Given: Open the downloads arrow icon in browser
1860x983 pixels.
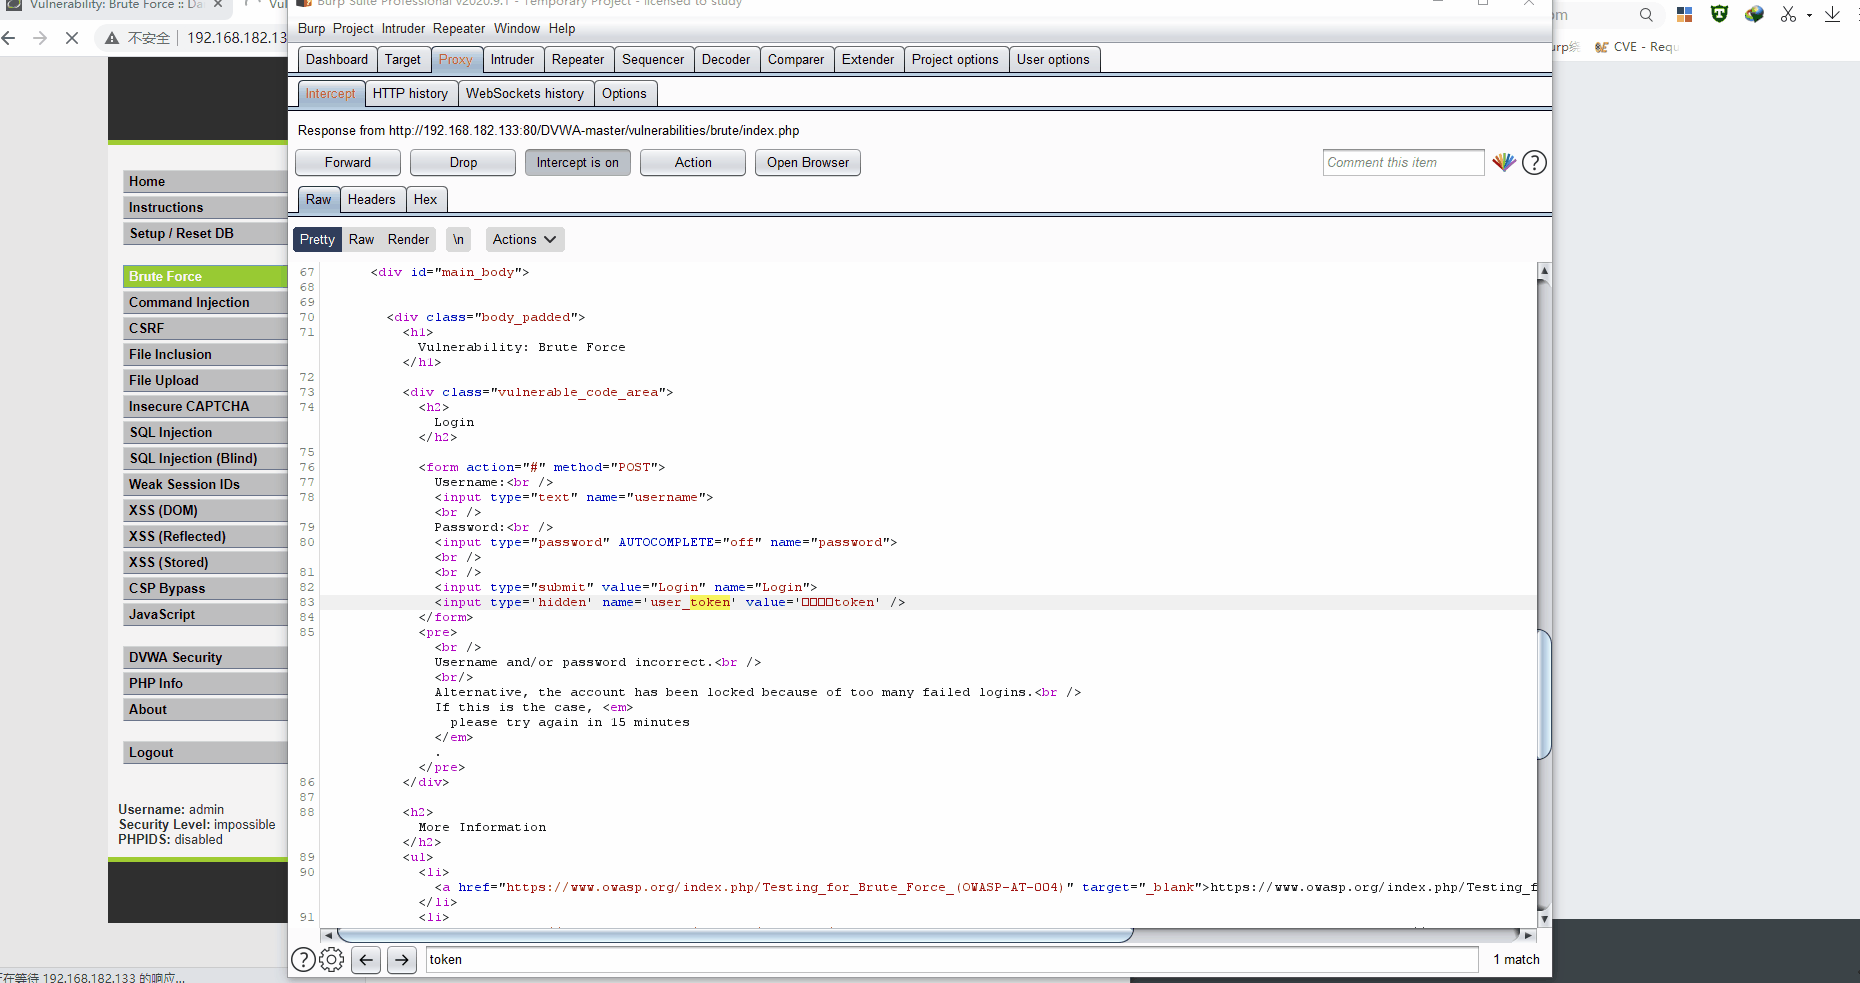Looking at the screenshot, I should [1832, 14].
